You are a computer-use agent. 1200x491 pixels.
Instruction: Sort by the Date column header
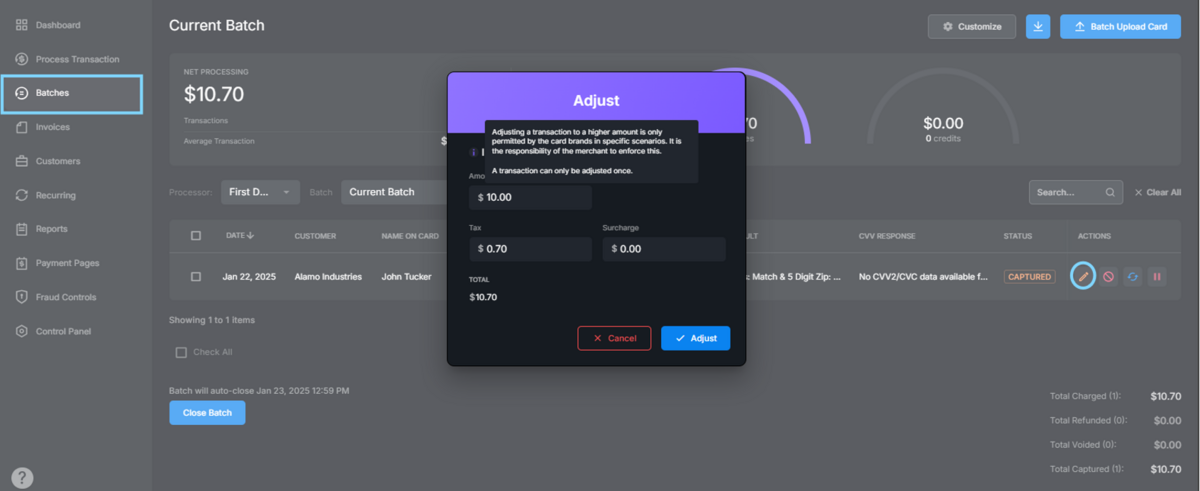pos(240,236)
